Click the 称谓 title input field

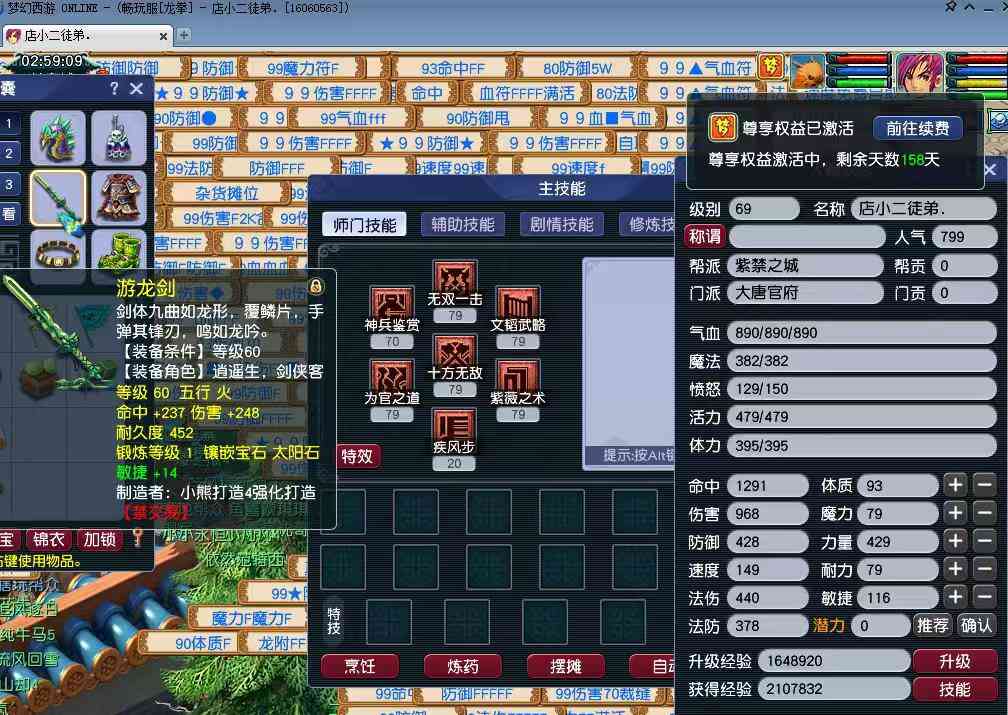(x=807, y=237)
